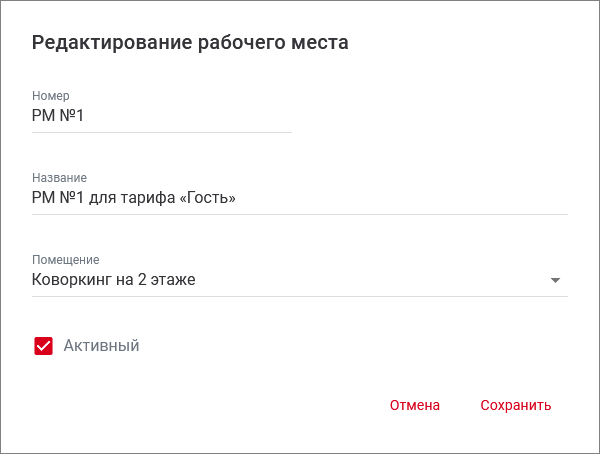Click the empty area right of Название text
This screenshot has height=454, width=600.
coord(400,198)
